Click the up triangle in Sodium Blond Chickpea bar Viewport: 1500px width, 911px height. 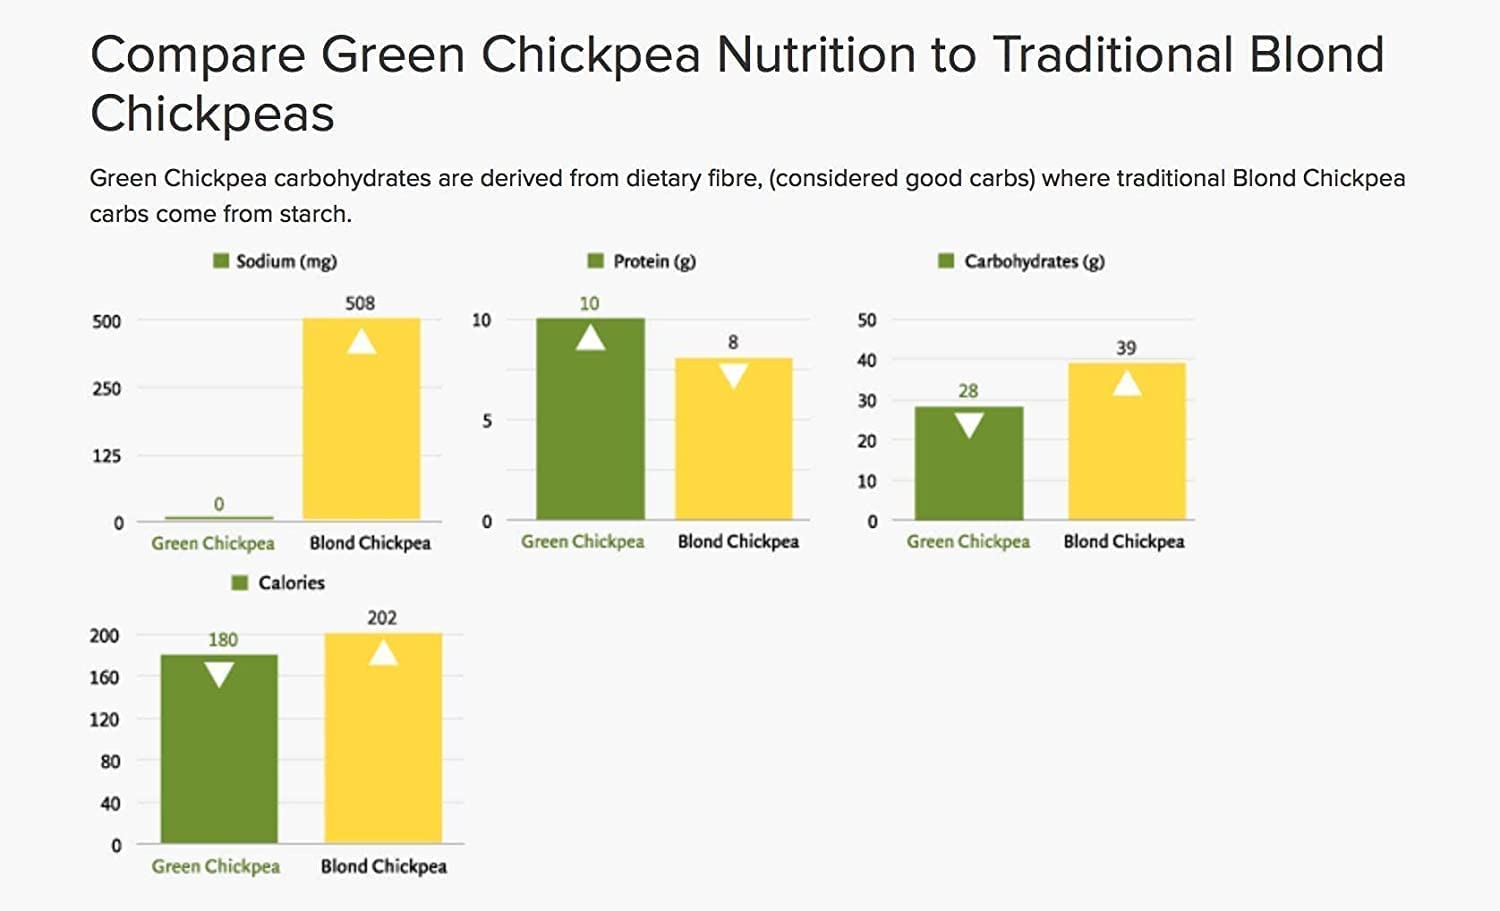[361, 342]
